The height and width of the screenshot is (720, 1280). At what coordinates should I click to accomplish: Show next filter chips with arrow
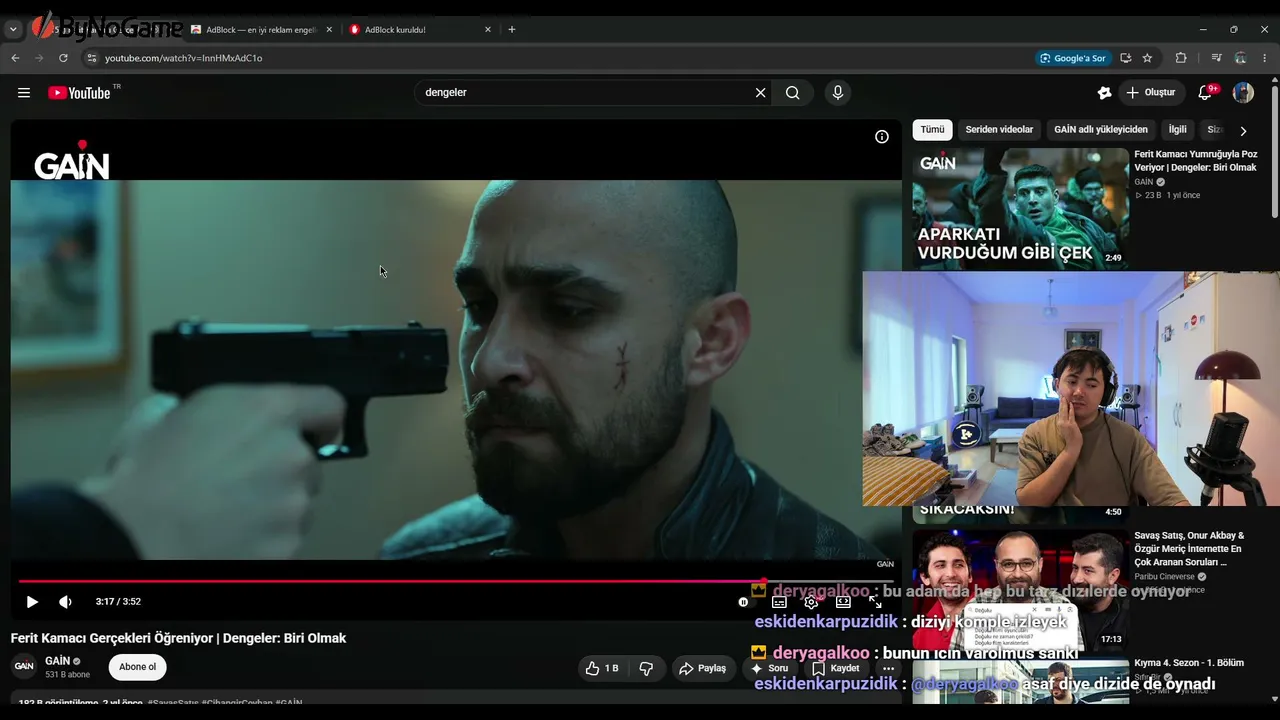tap(1243, 130)
